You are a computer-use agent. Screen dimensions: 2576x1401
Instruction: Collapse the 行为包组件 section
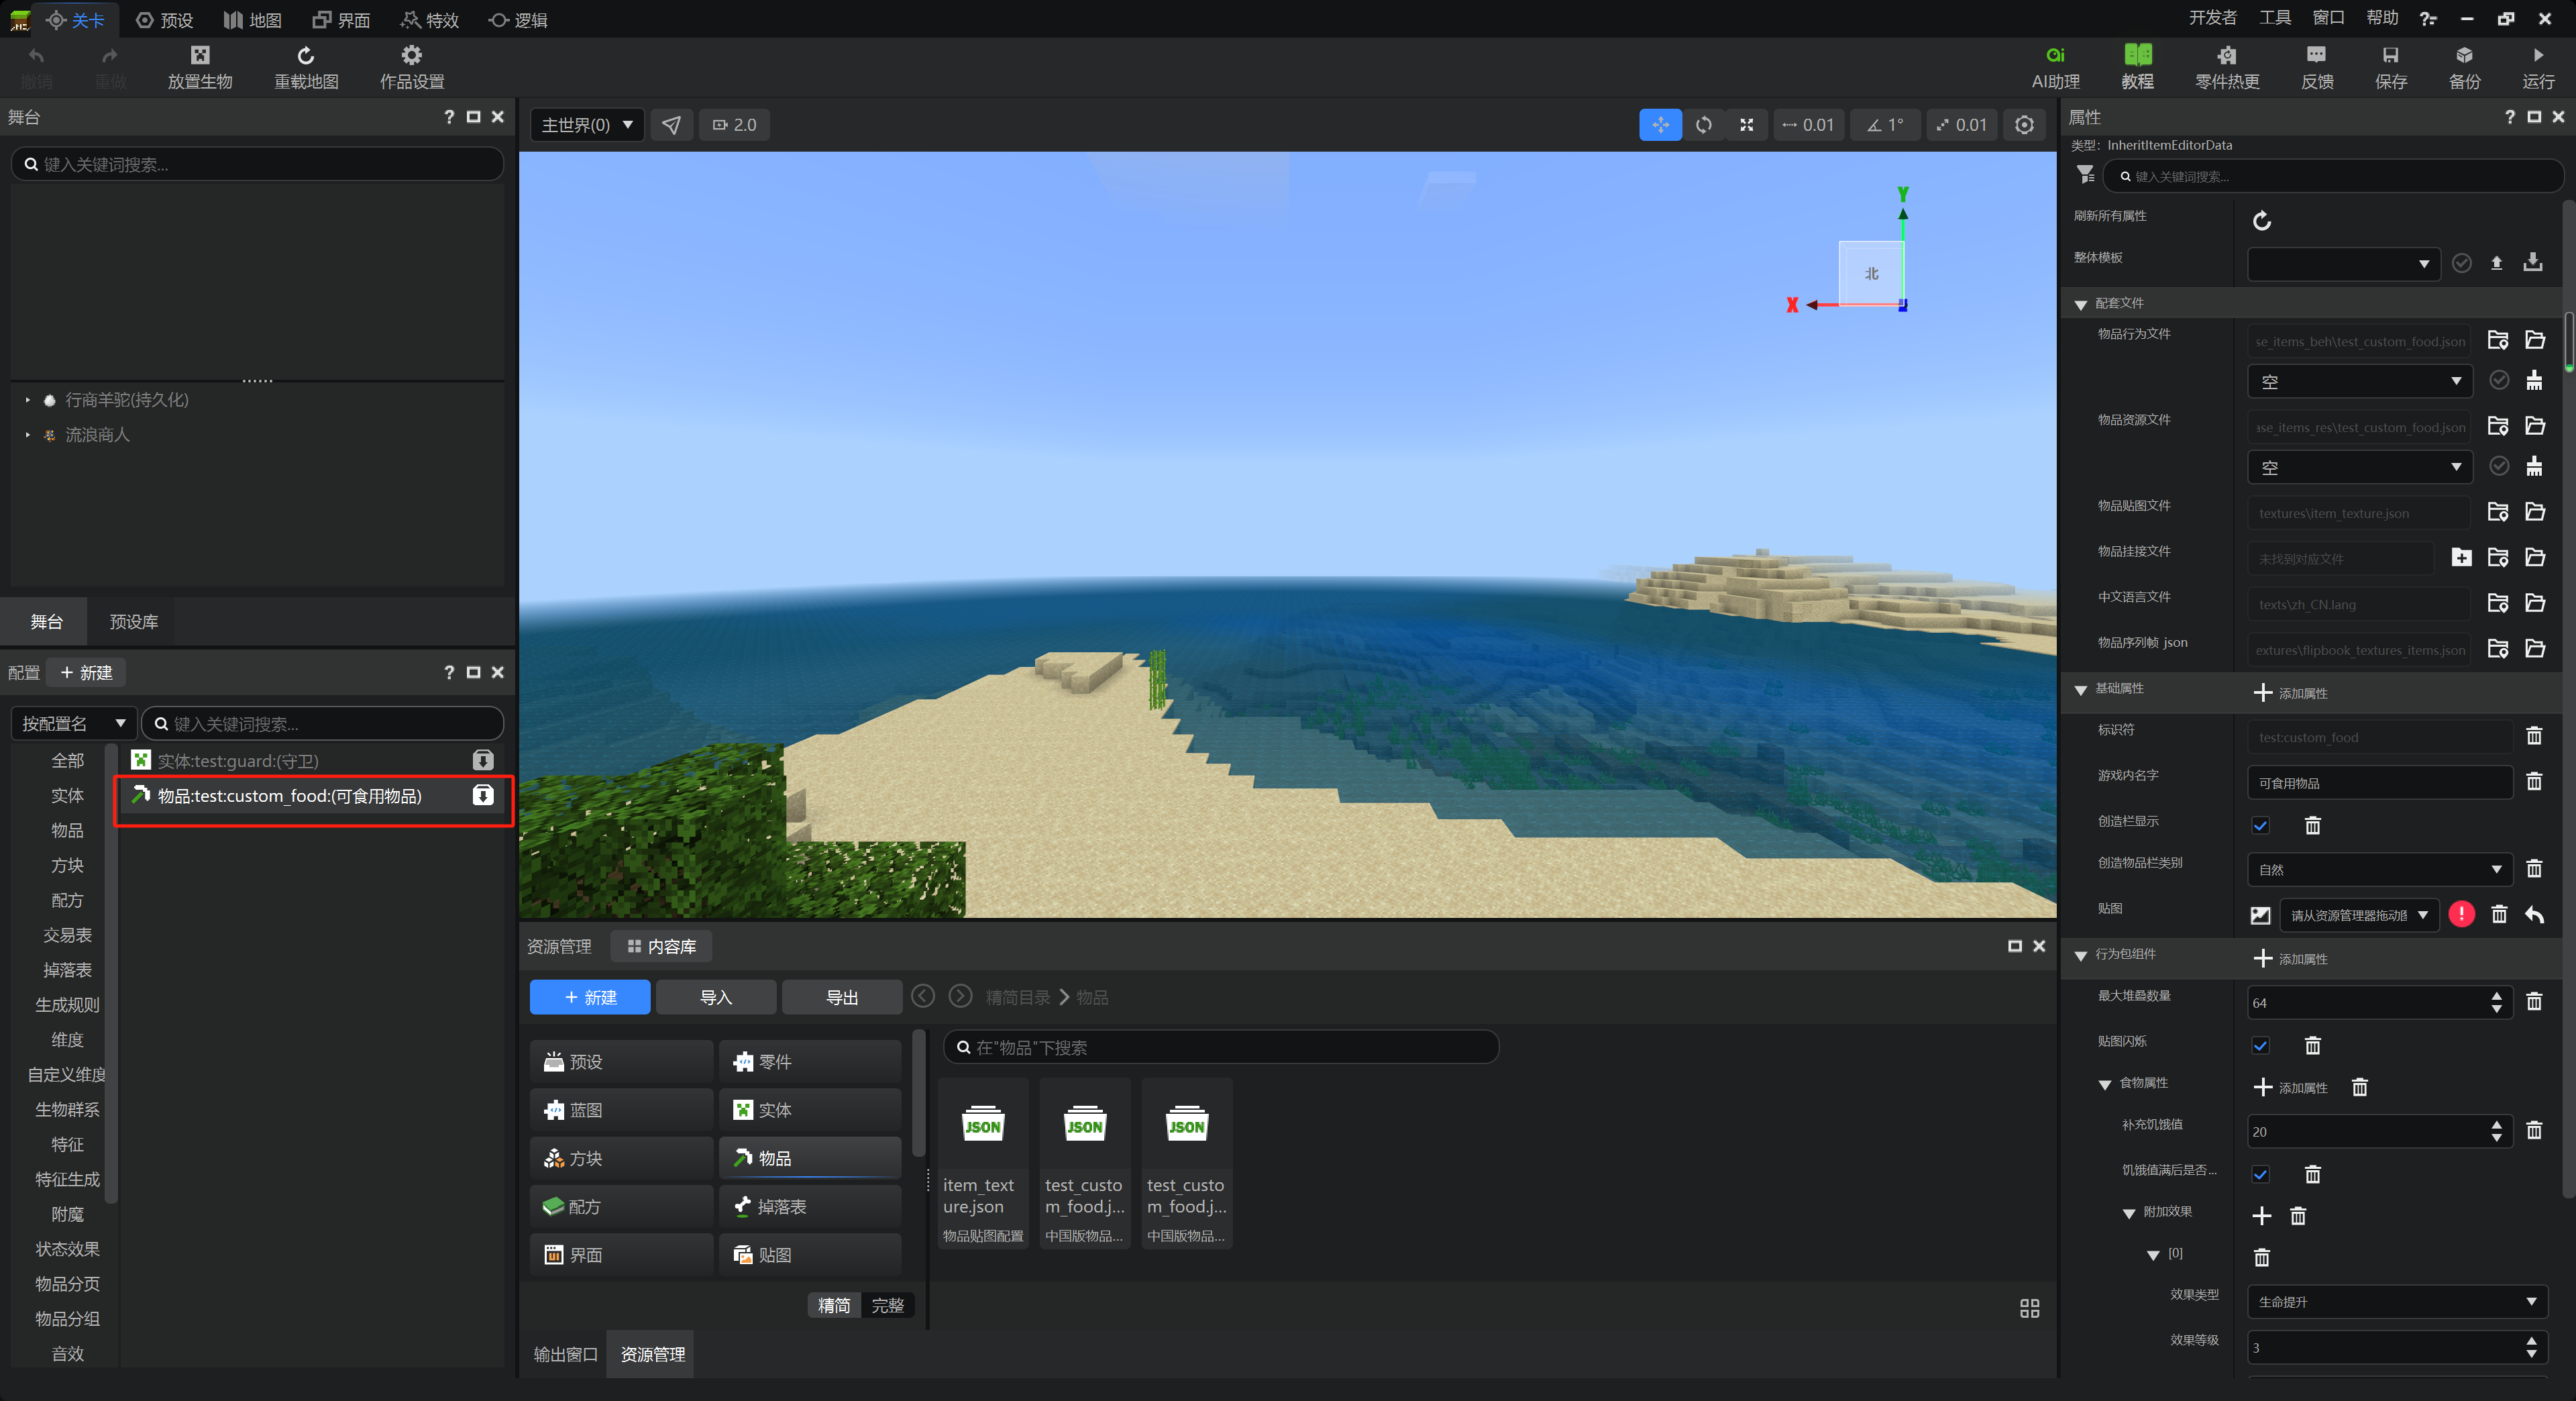click(x=2080, y=956)
